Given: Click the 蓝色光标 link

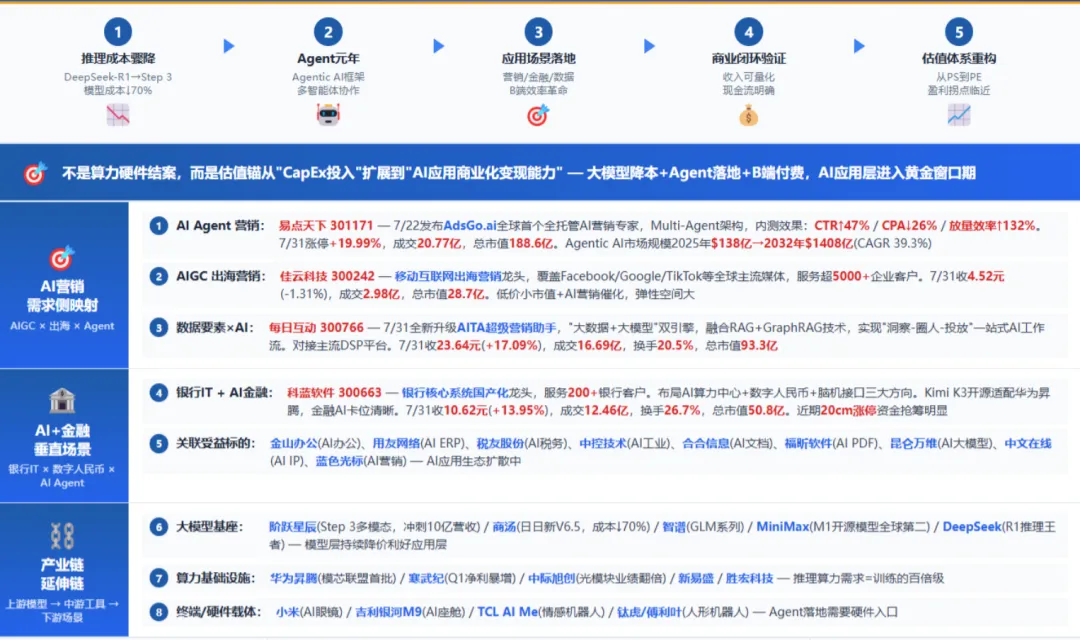Looking at the screenshot, I should point(339,461).
